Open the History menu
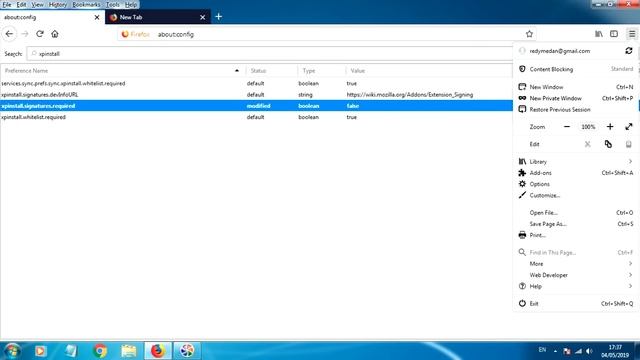 [x=58, y=4]
